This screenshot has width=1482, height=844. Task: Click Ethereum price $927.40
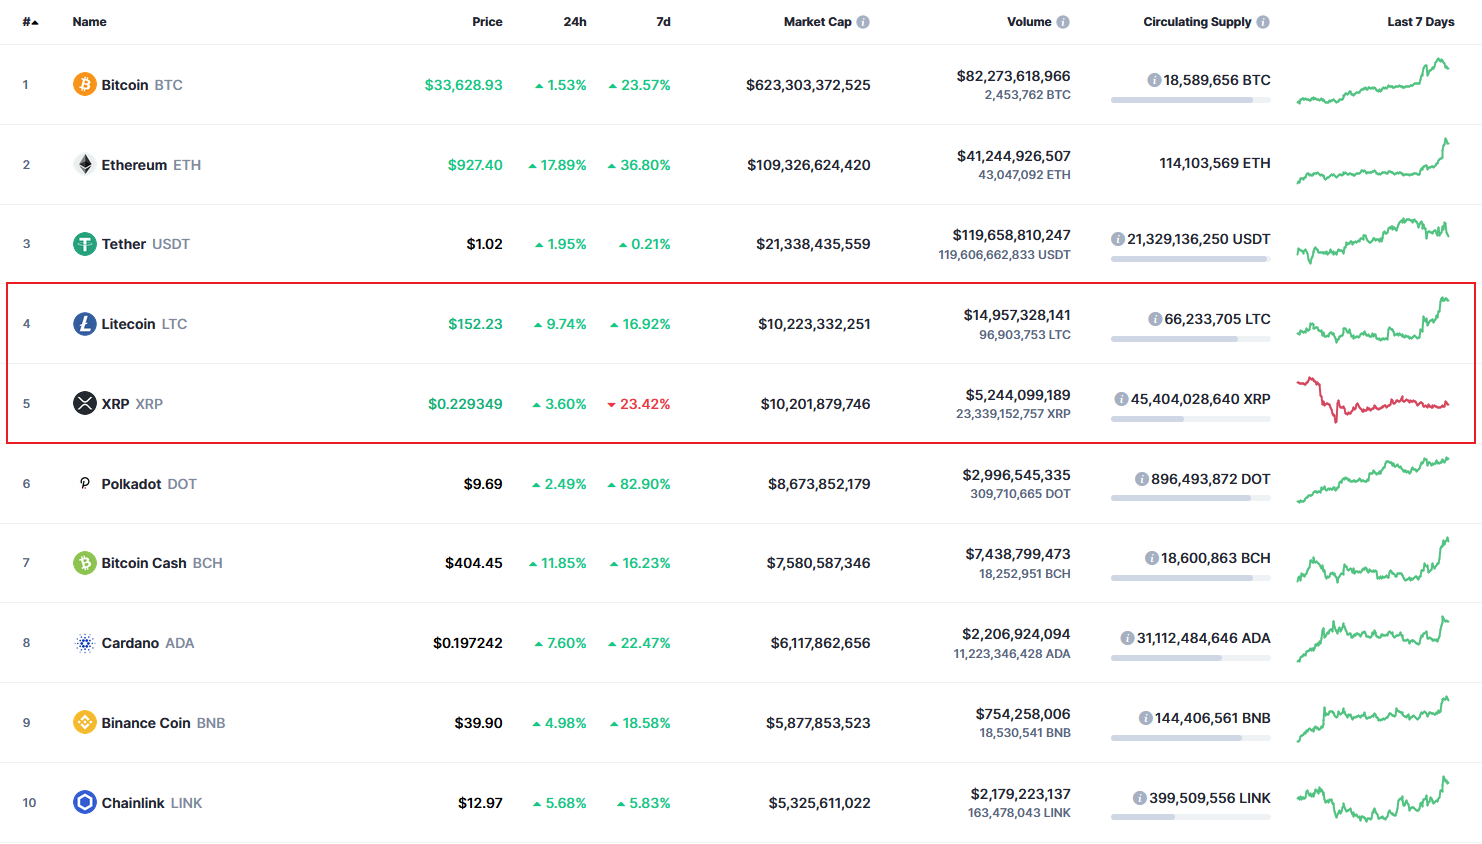point(475,165)
